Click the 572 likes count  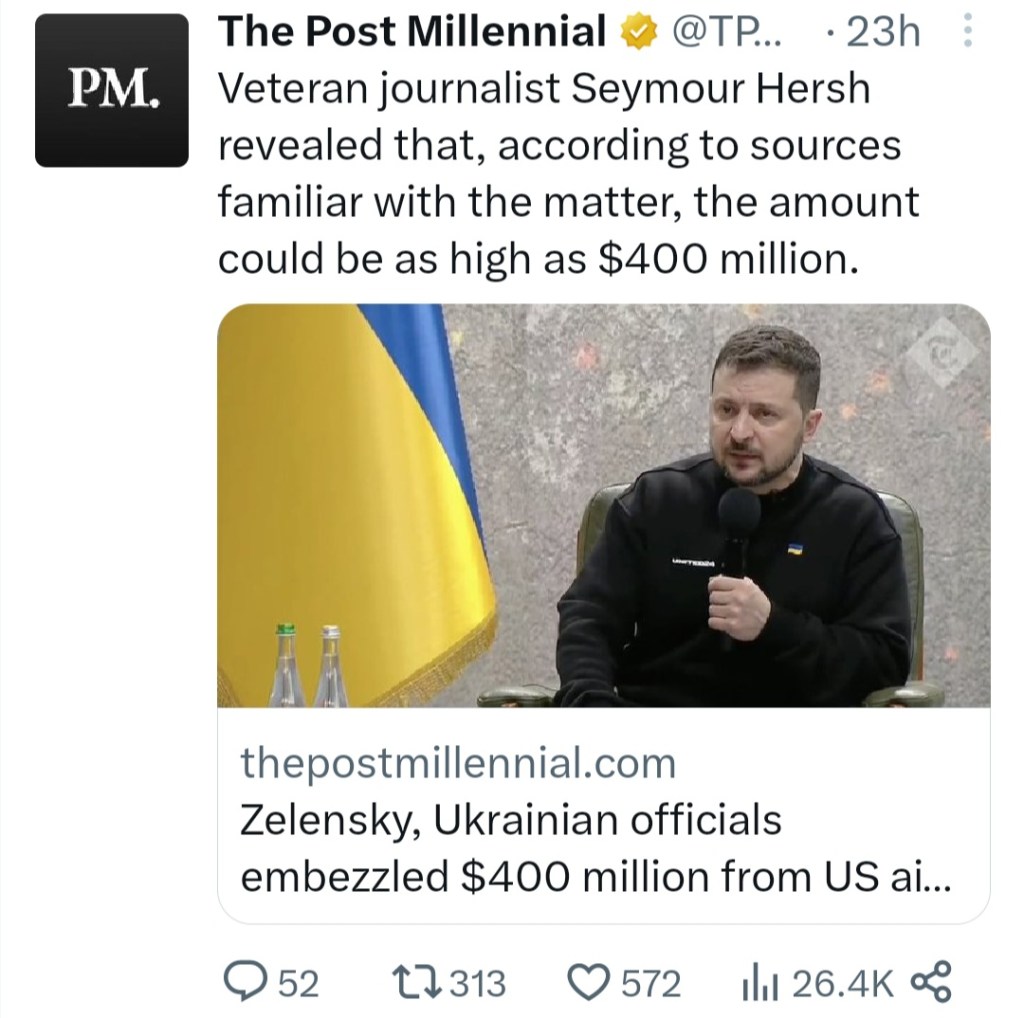[x=651, y=984]
